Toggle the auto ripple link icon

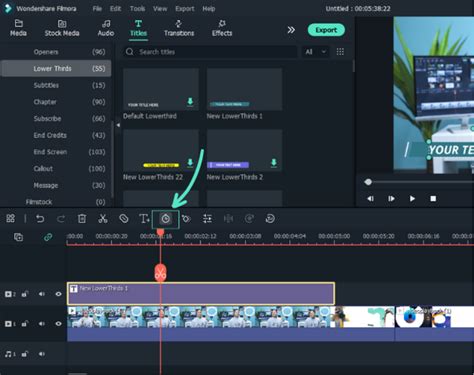click(x=48, y=237)
